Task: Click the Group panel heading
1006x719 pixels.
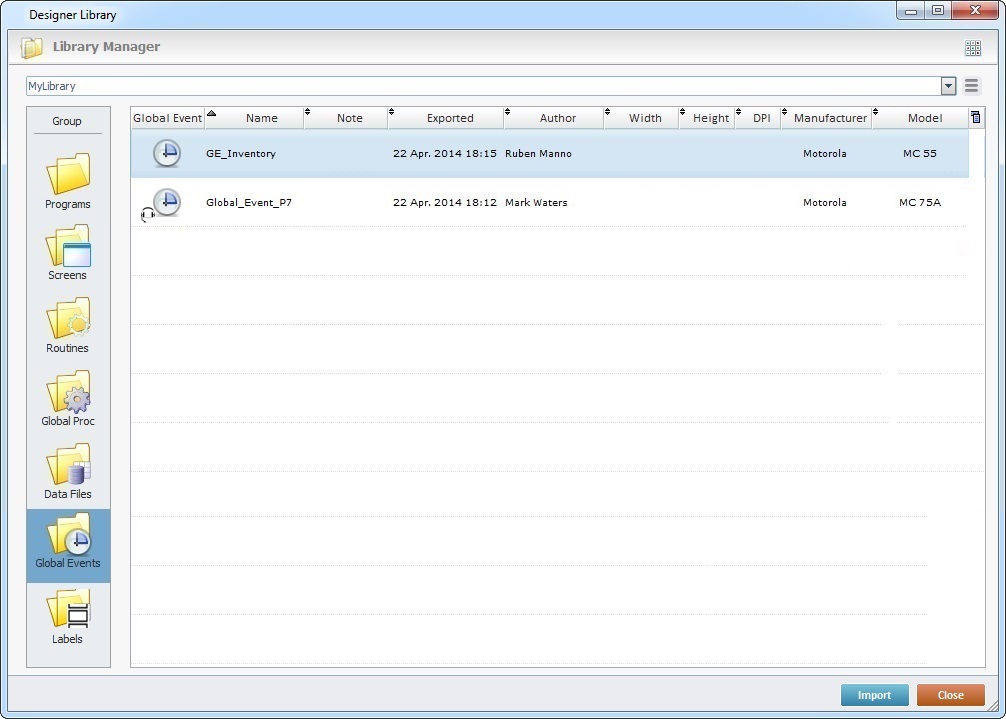Action: tap(67, 121)
